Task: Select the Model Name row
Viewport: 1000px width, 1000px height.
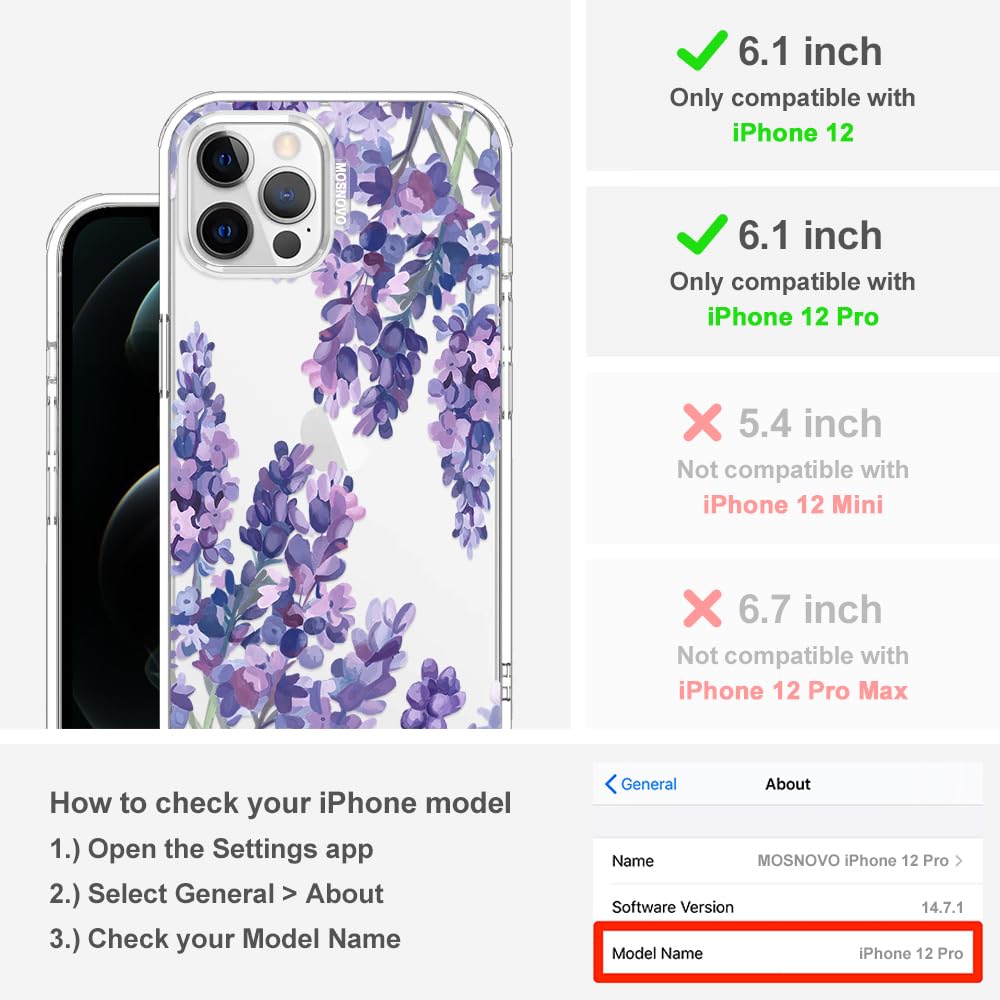Action: point(788,953)
